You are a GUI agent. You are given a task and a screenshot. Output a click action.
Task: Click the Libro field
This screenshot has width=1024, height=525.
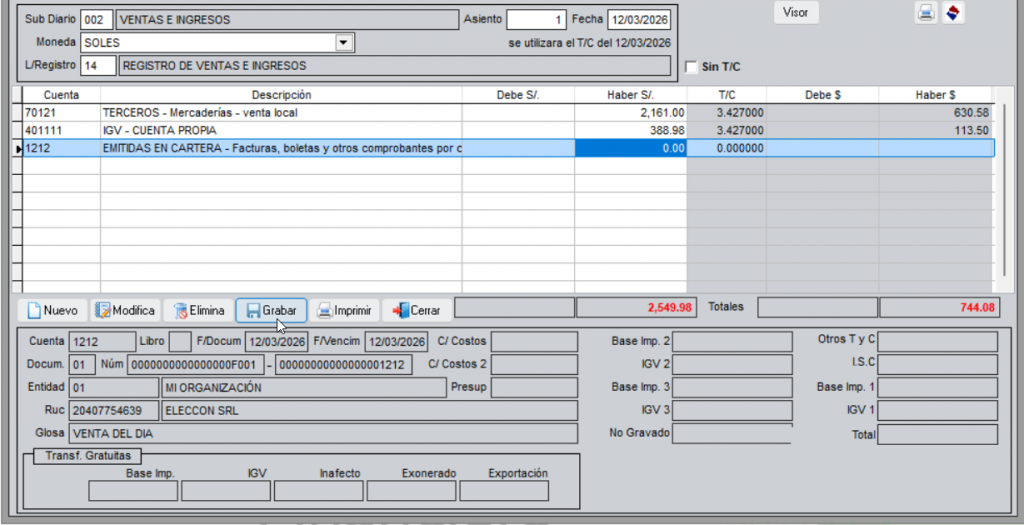[180, 342]
